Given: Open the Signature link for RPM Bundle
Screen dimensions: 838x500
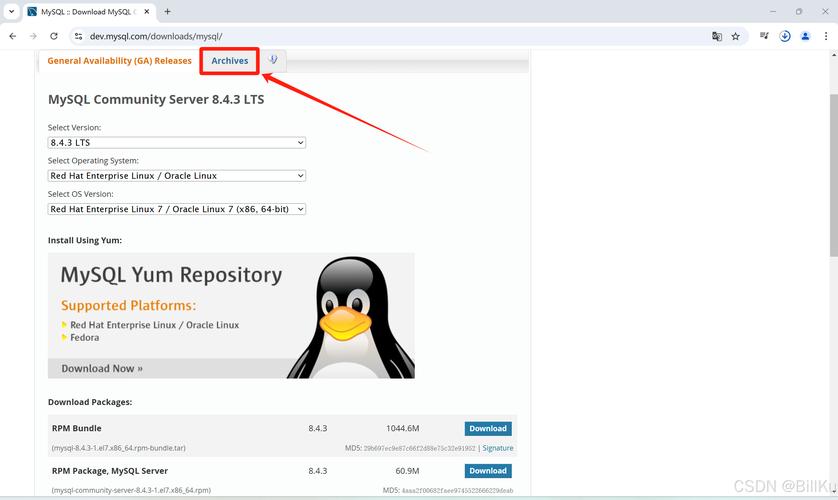Looking at the screenshot, I should click(498, 448).
